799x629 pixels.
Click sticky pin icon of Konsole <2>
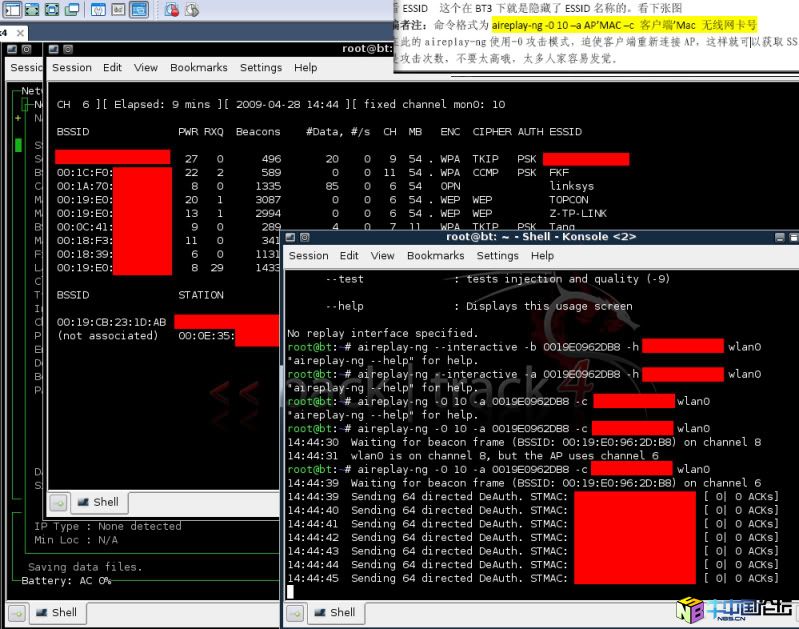(x=305, y=237)
